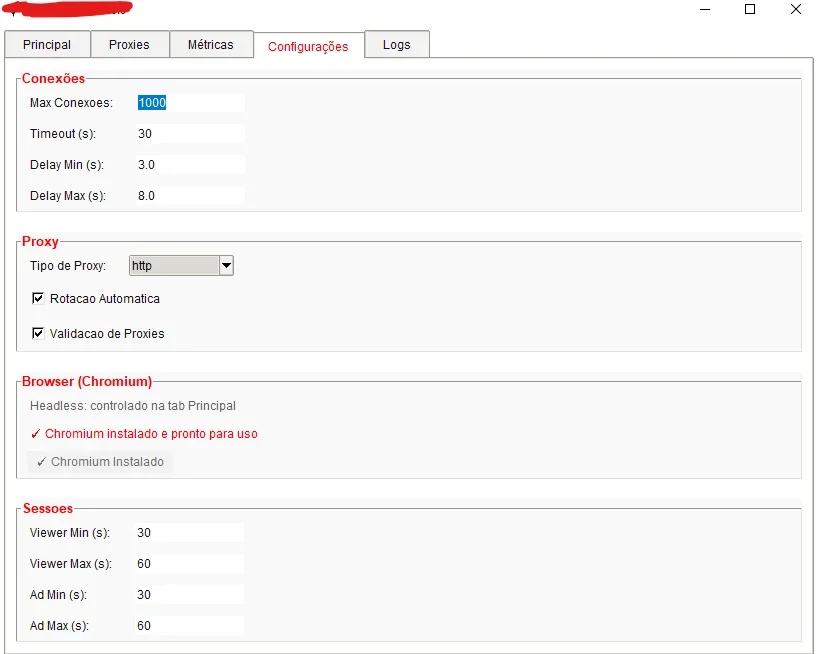Click the 'Chromium instalado e pronto para uso' text
Screen dimensions: 819x654
coord(151,434)
